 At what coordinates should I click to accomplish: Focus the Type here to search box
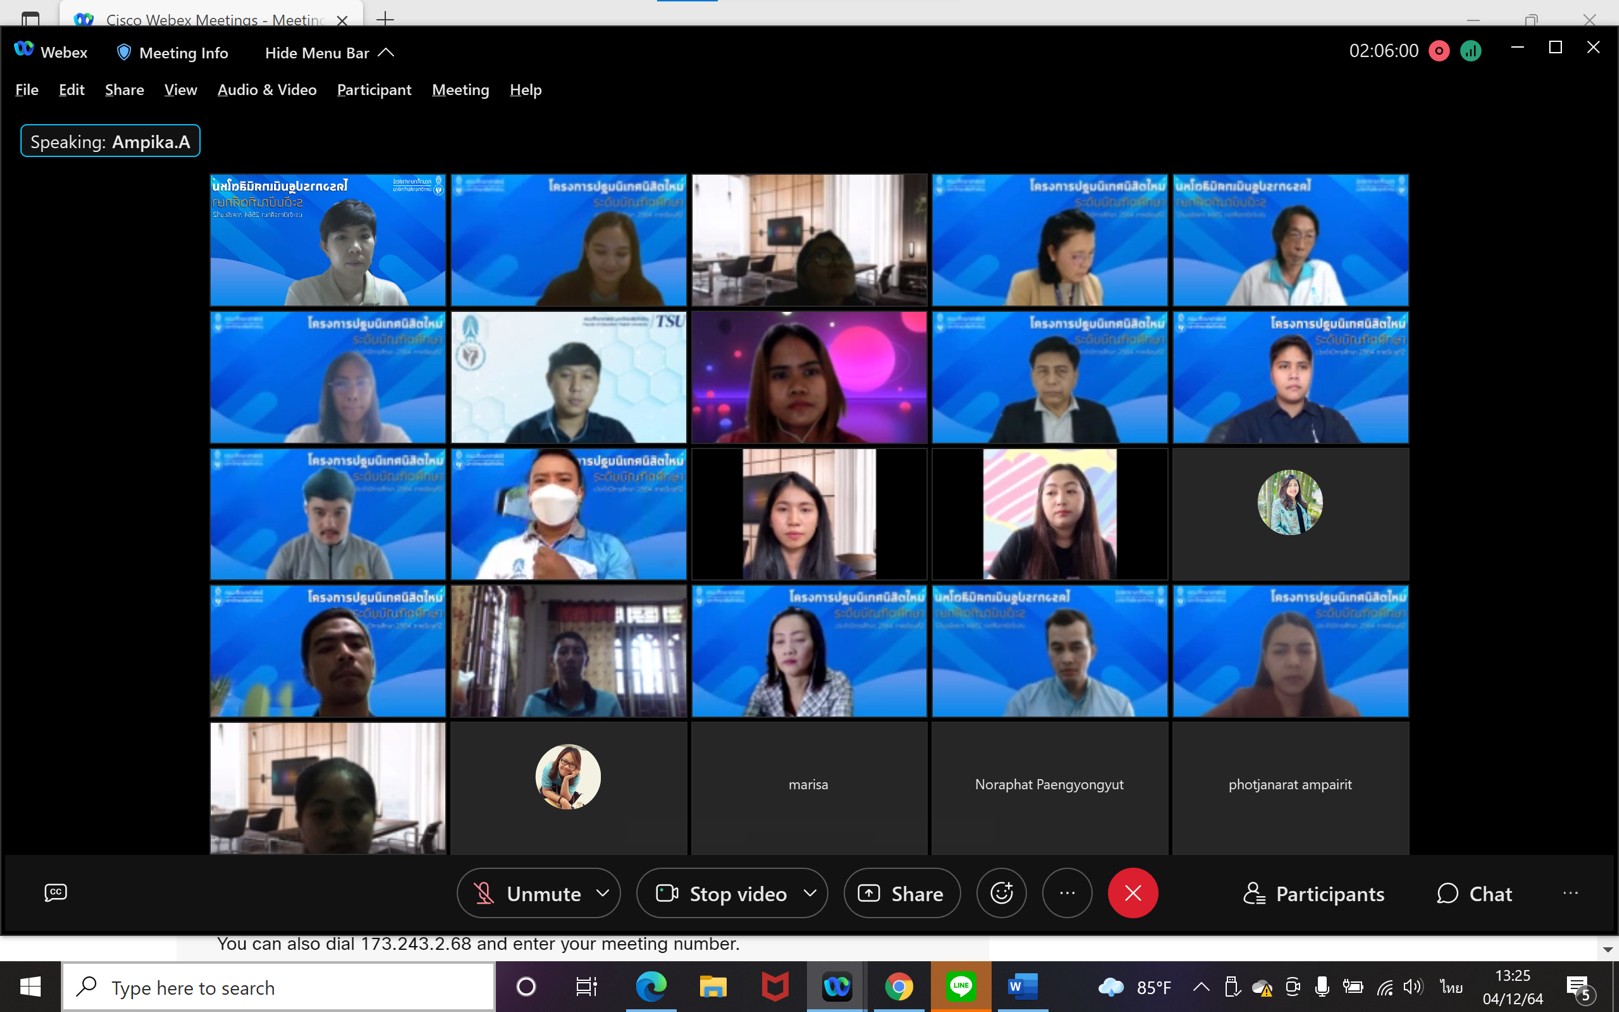tap(279, 987)
